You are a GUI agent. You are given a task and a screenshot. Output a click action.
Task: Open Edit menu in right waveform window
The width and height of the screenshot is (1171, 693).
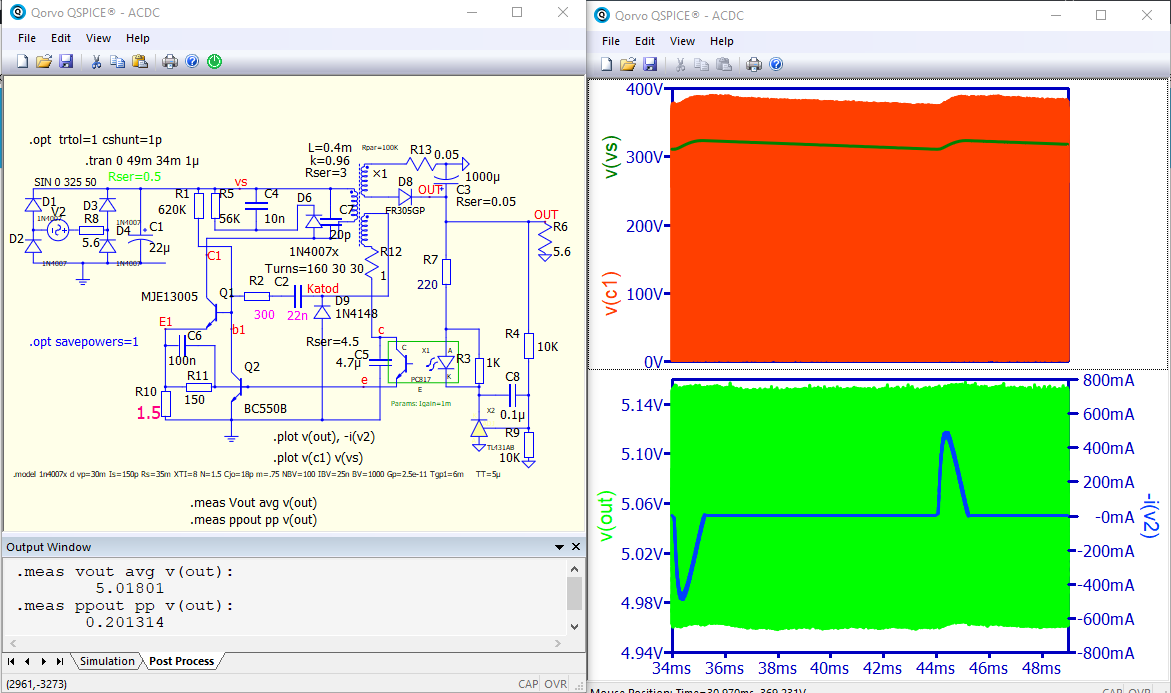coord(644,41)
